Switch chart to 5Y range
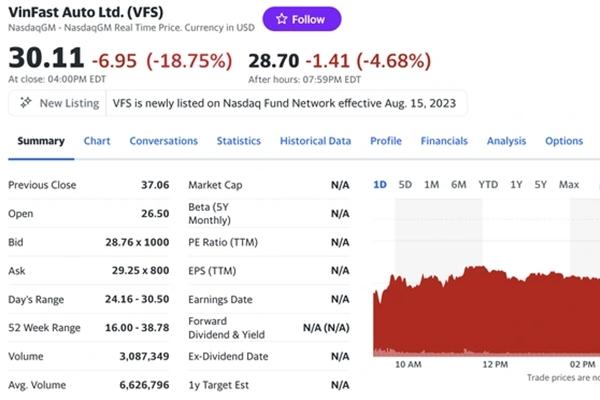This screenshot has height=400, width=600. click(540, 185)
